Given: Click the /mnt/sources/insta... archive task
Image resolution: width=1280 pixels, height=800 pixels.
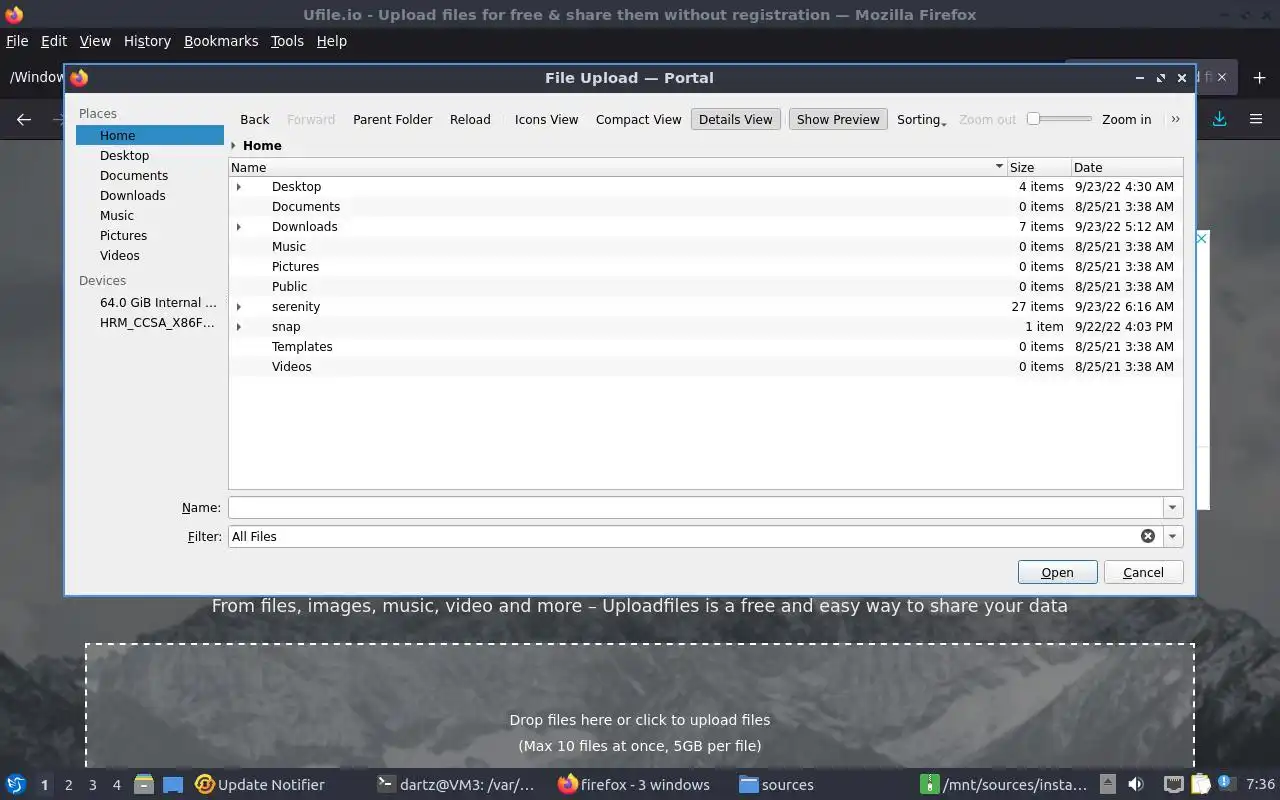Looking at the screenshot, I should pos(1004,784).
